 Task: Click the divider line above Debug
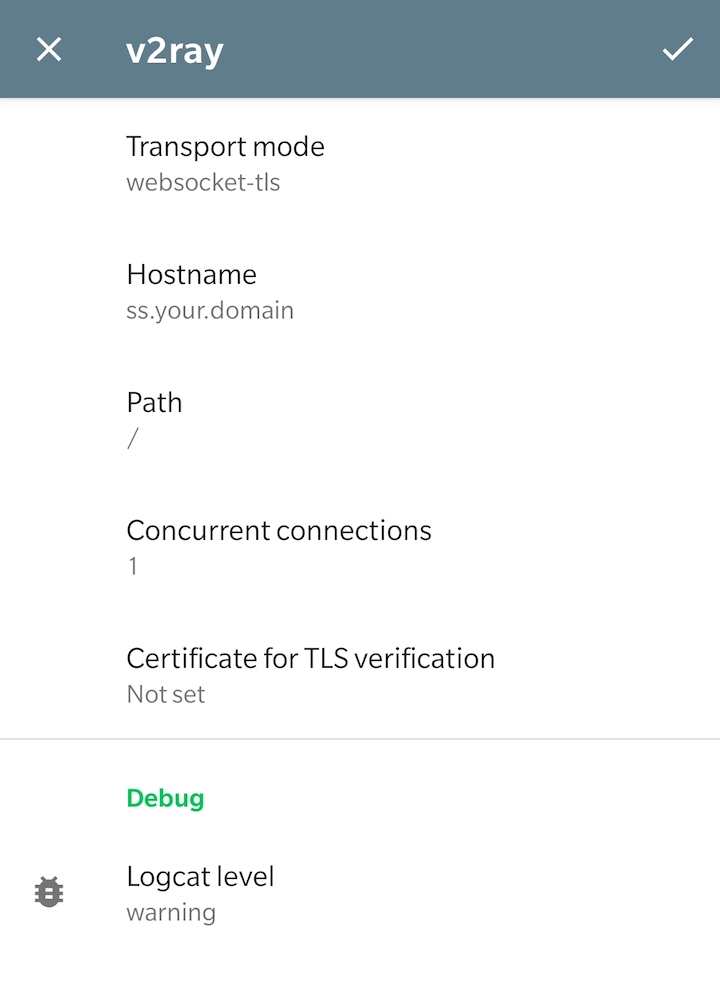[360, 739]
